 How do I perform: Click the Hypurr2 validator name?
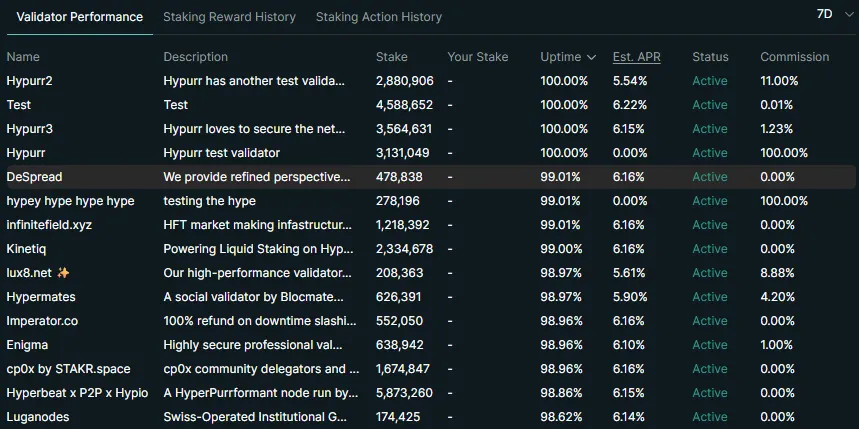tap(30, 81)
